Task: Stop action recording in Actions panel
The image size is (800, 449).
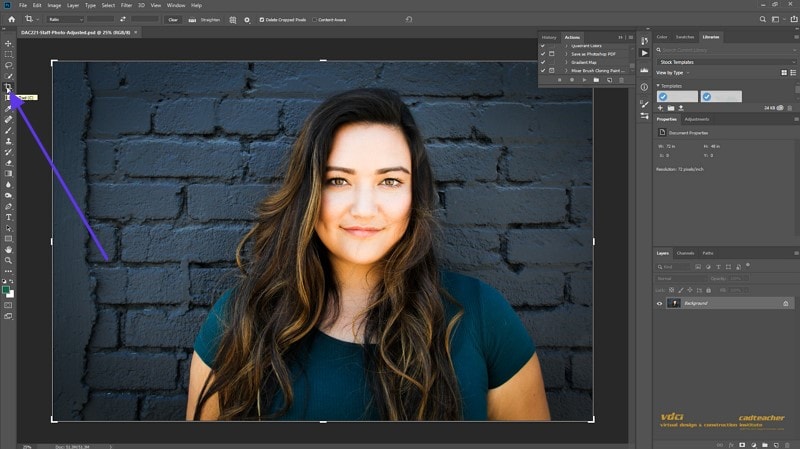Action: (x=560, y=80)
